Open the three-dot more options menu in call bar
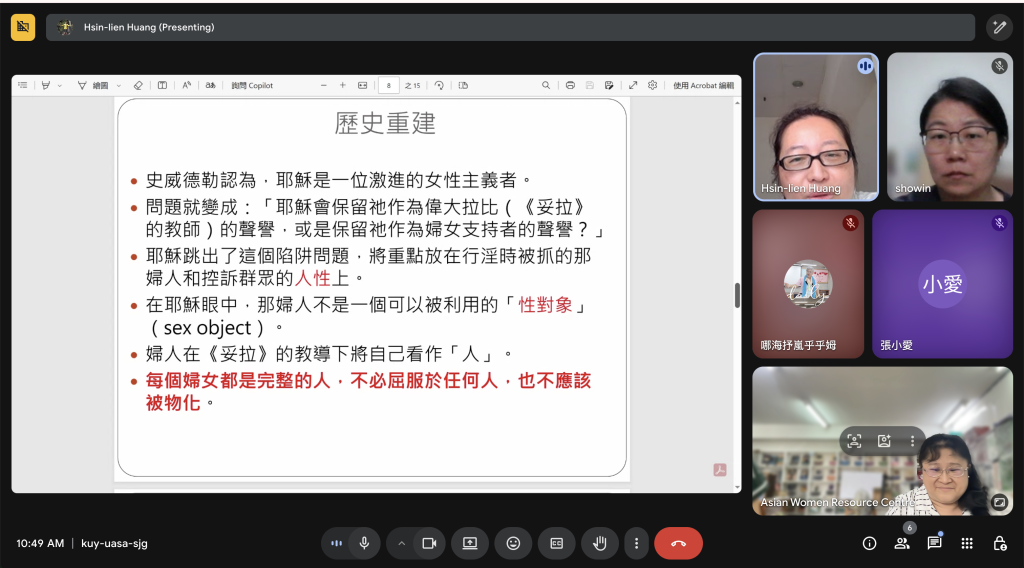This screenshot has width=1024, height=568. point(636,543)
